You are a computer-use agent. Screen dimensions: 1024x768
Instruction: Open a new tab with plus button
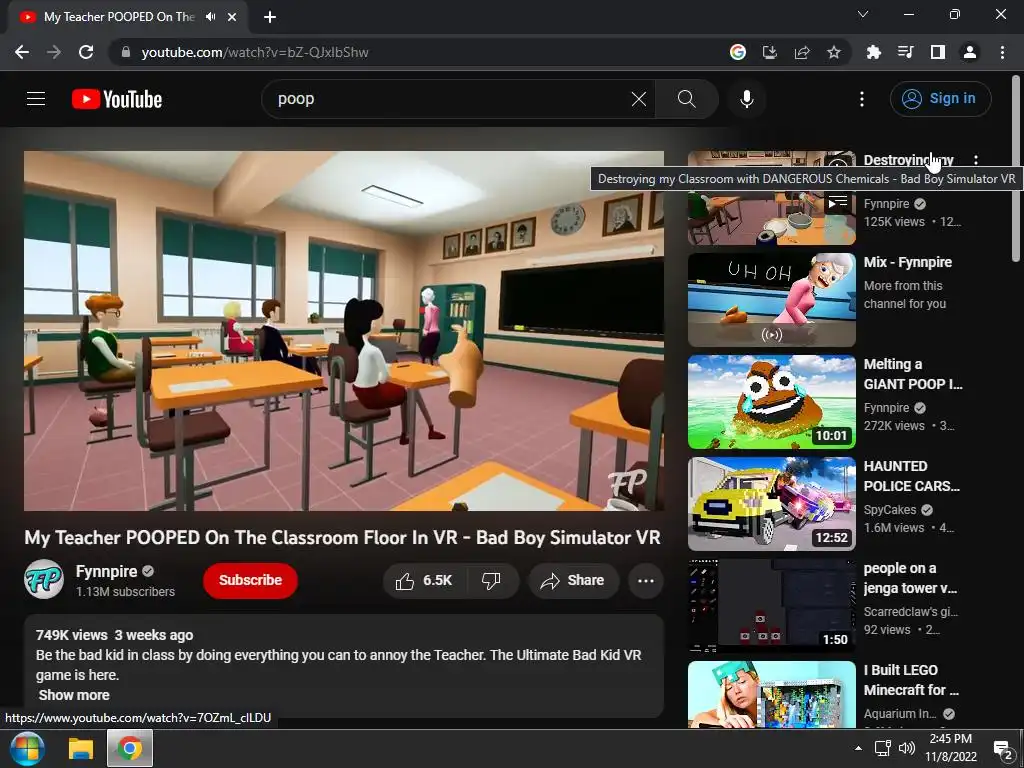[x=270, y=17]
